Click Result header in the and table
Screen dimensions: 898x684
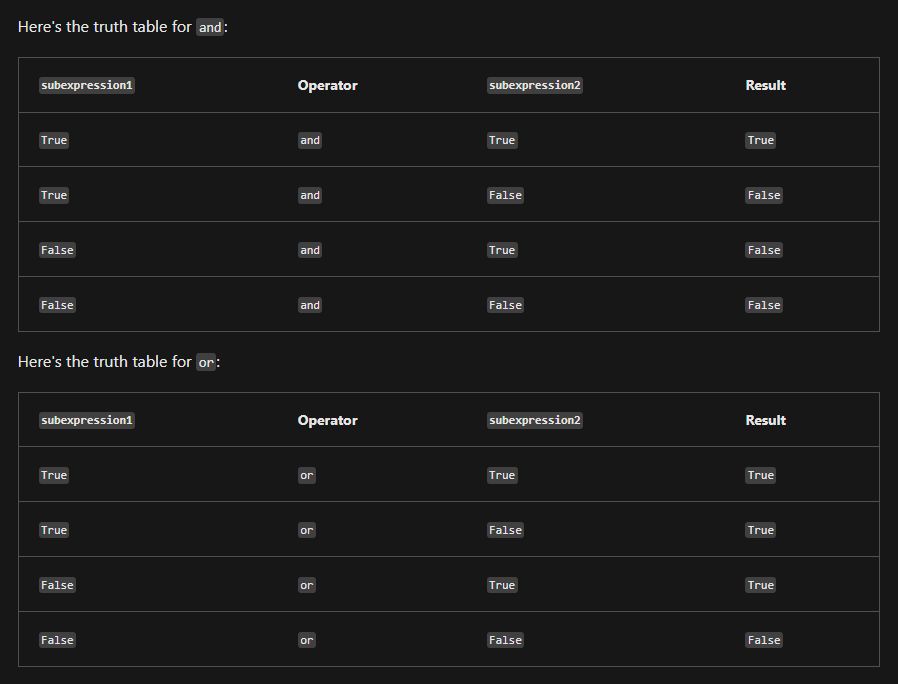766,85
